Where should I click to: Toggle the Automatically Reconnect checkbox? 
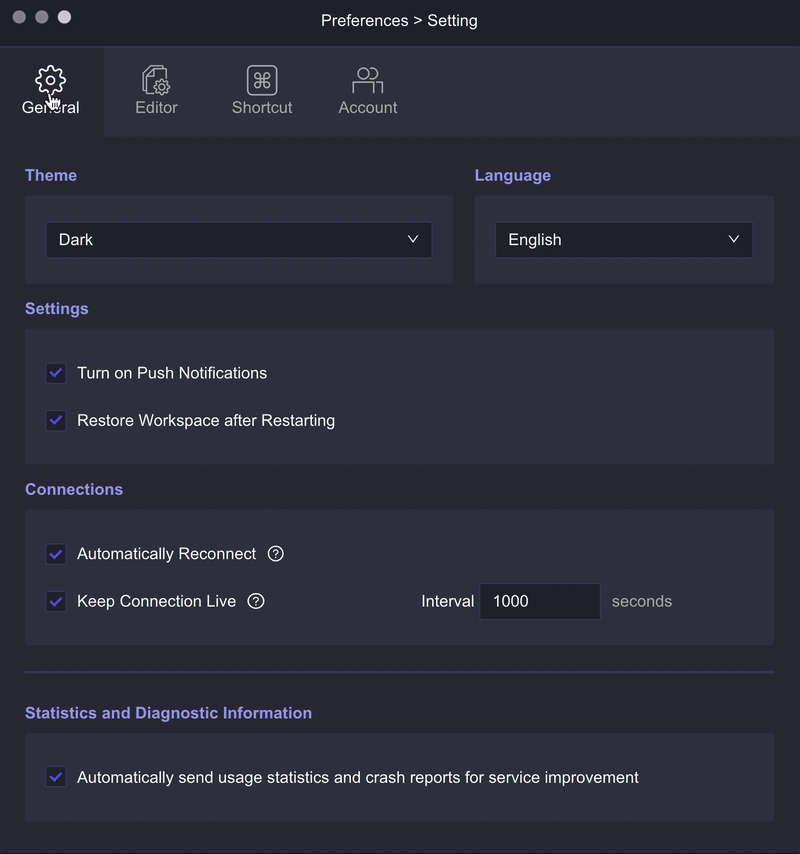(x=56, y=554)
